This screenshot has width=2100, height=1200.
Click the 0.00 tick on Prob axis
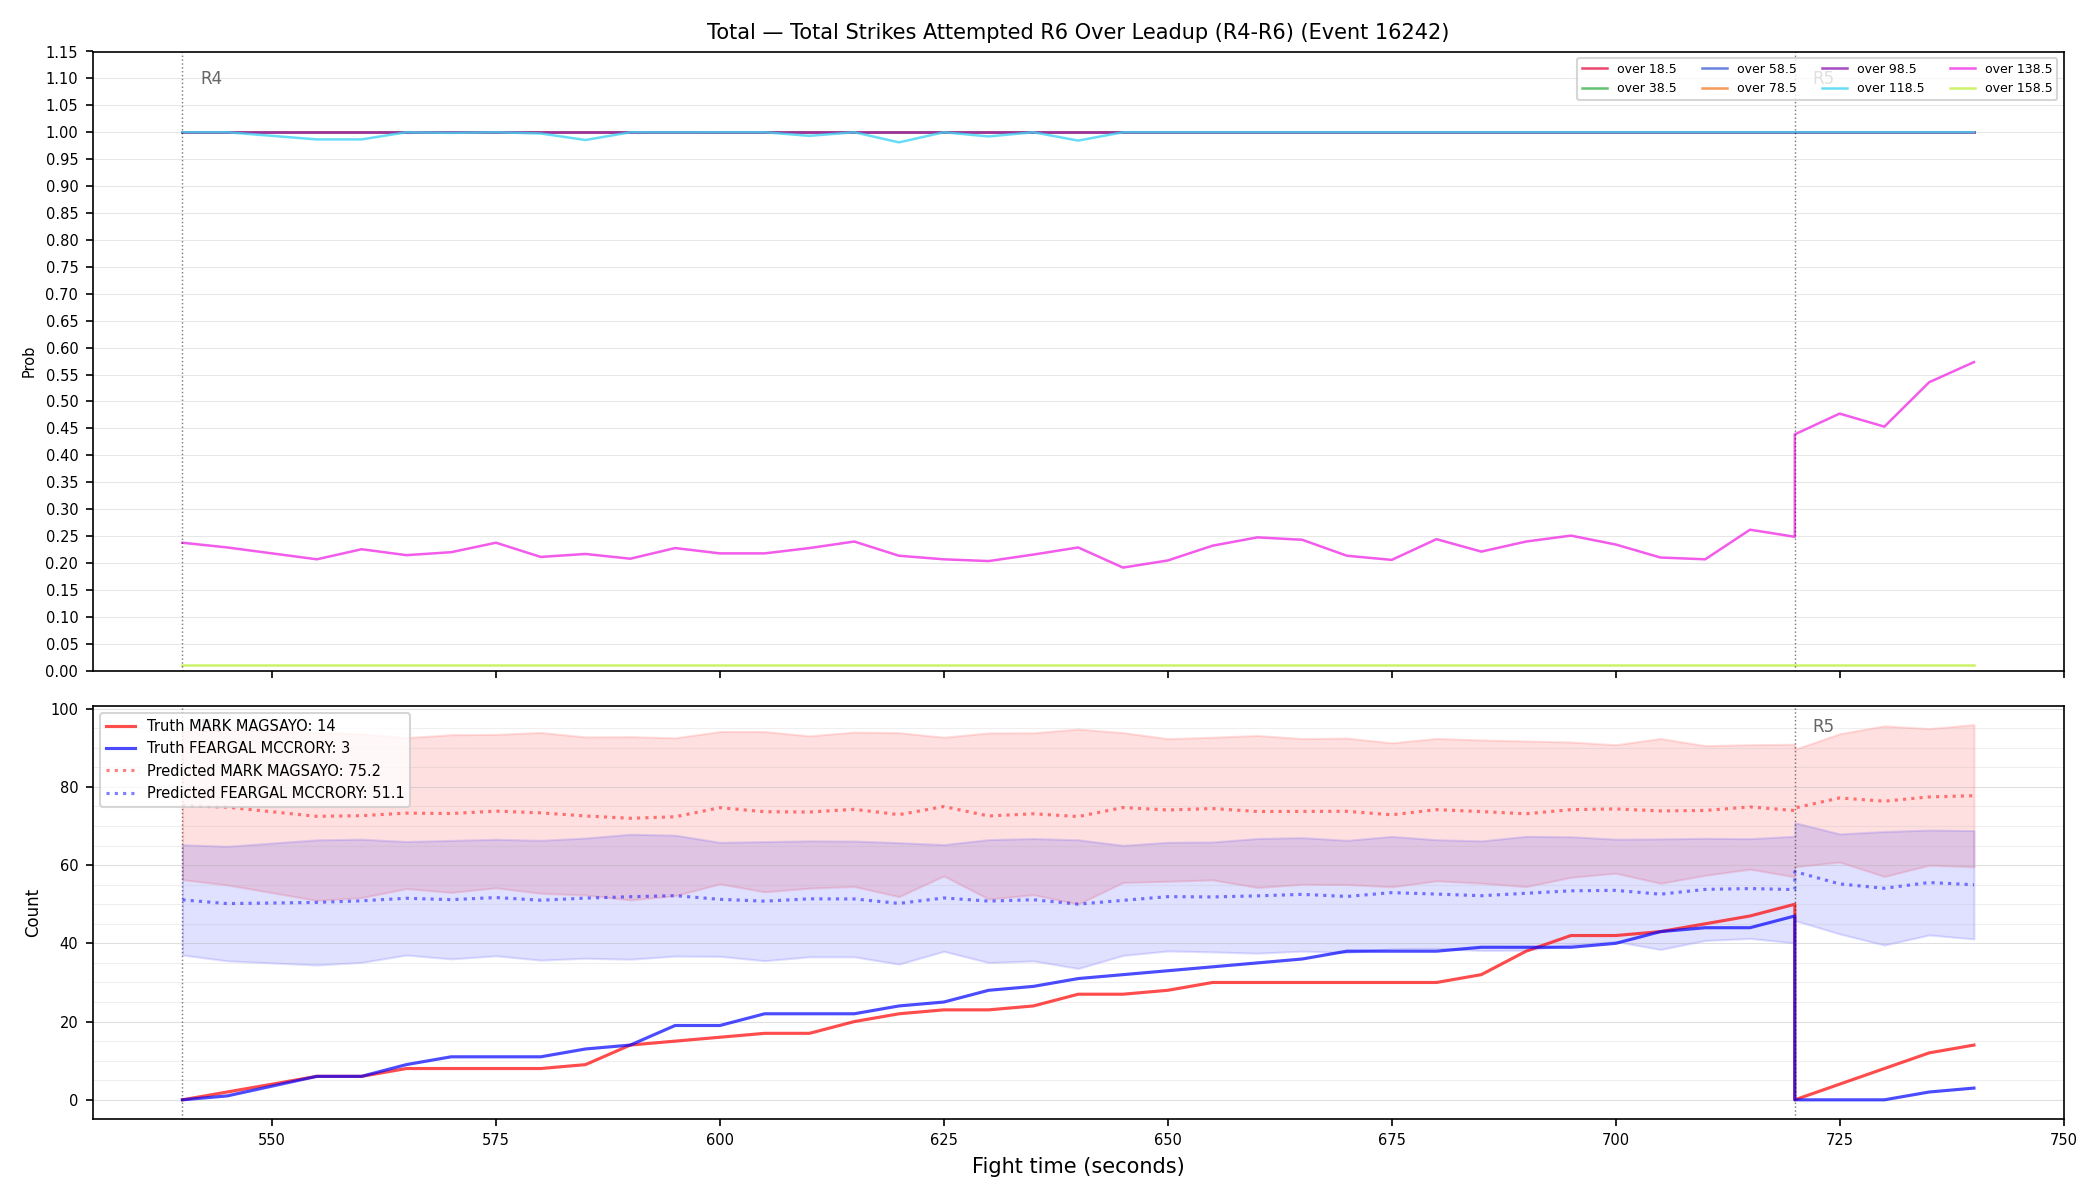click(x=62, y=671)
